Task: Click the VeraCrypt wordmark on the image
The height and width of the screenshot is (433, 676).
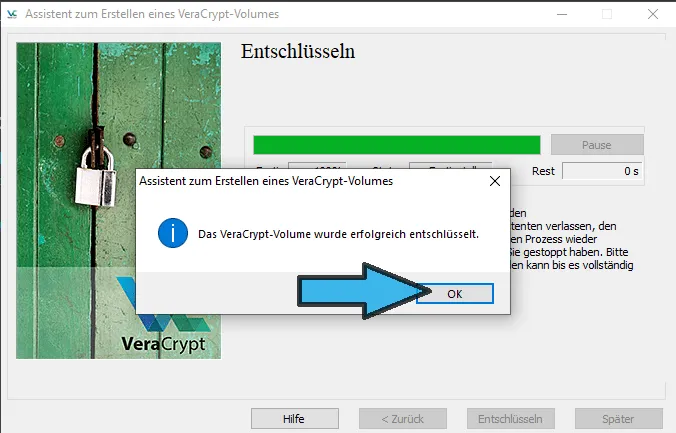Action: click(163, 344)
